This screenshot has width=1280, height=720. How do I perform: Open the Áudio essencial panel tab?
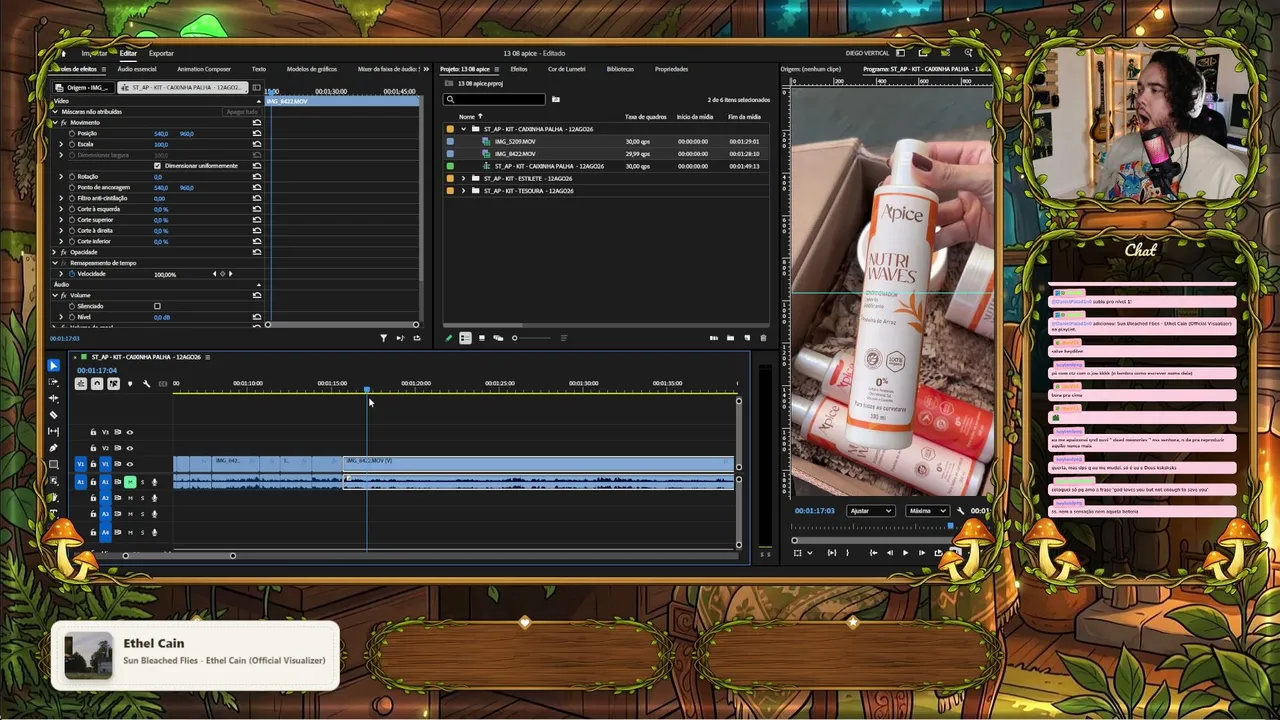point(137,69)
